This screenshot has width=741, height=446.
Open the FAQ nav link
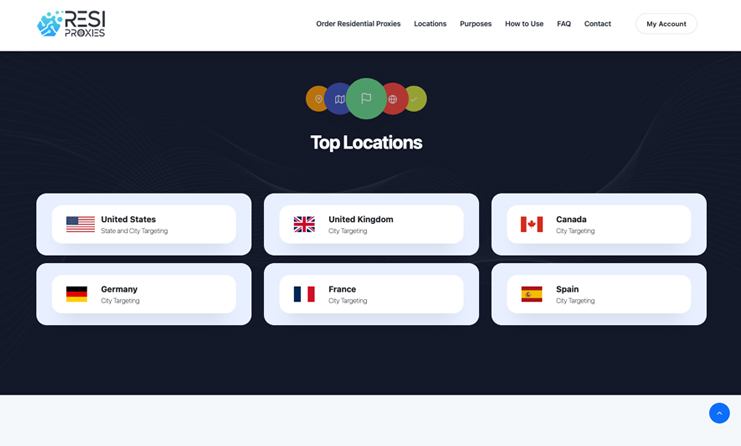point(564,24)
